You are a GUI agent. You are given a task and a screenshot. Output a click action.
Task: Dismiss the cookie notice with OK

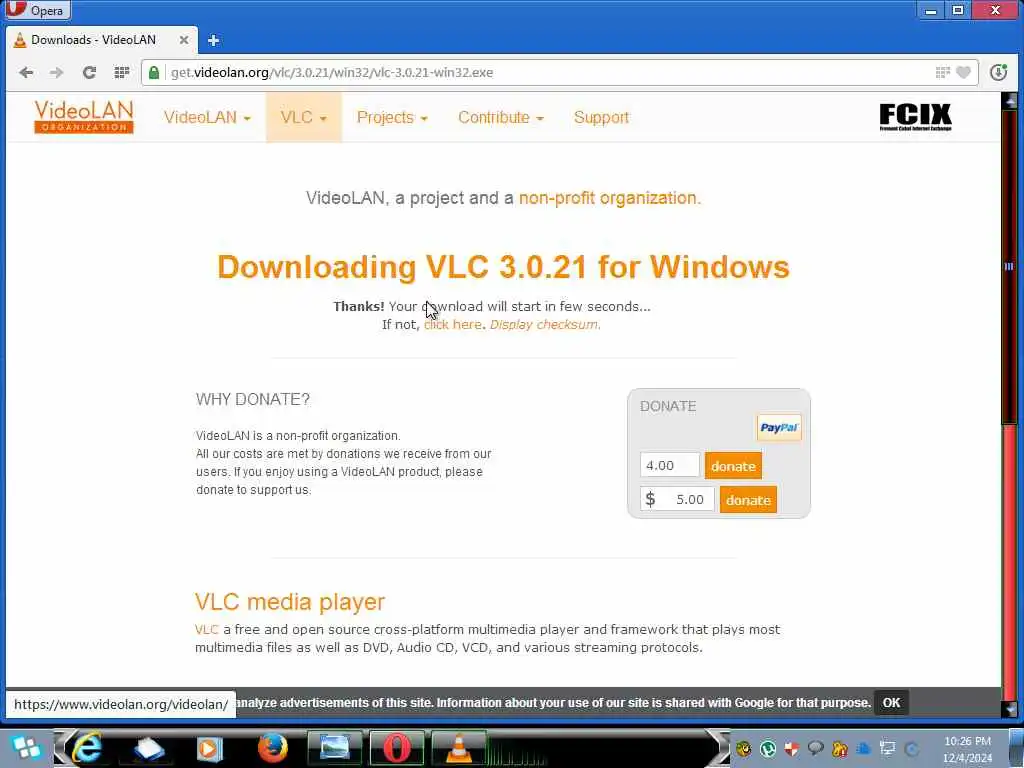[x=891, y=703]
